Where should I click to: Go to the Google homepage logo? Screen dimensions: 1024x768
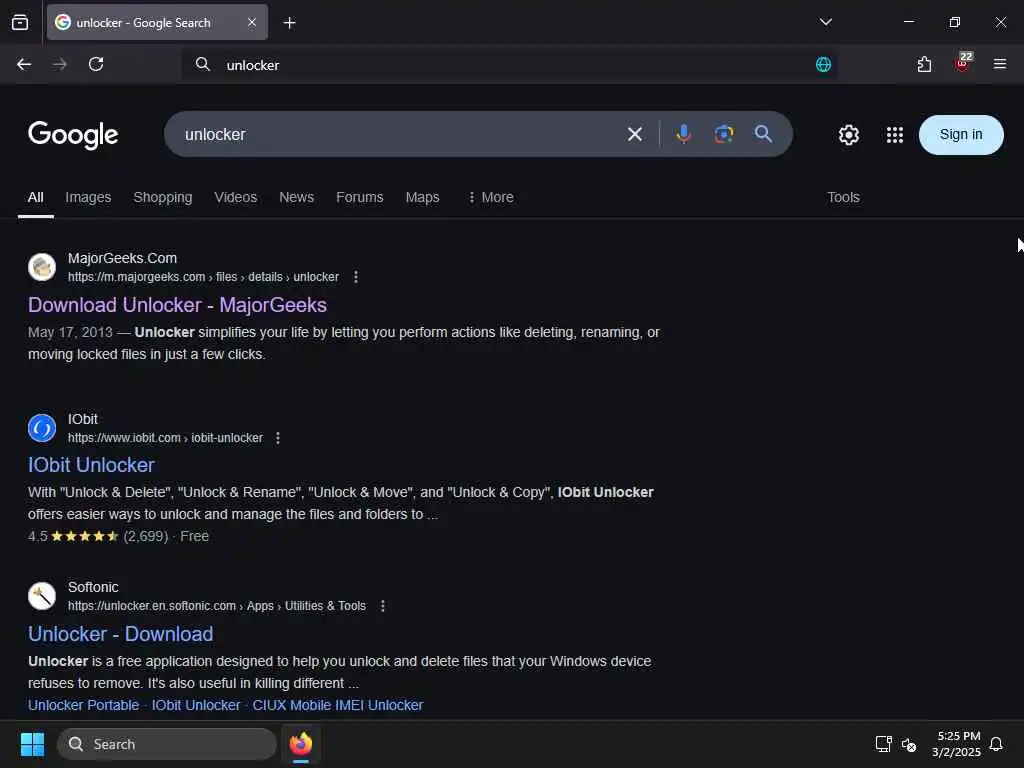[73, 135]
